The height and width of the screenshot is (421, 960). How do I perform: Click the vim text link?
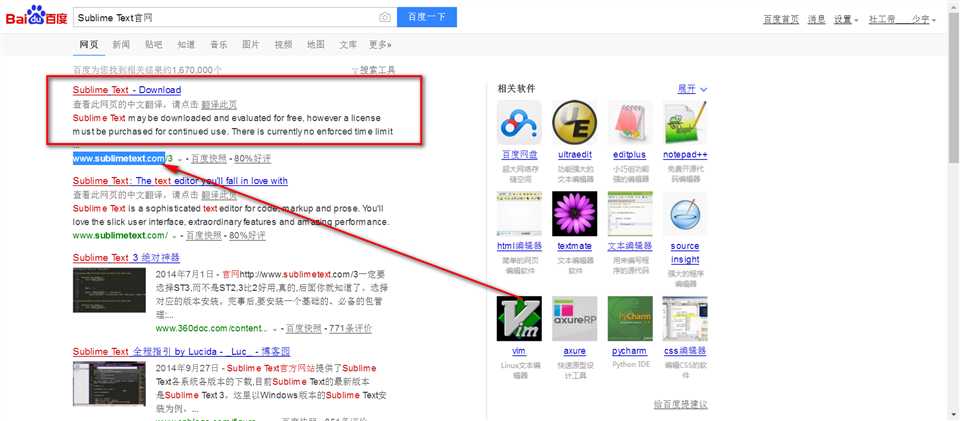pos(519,351)
